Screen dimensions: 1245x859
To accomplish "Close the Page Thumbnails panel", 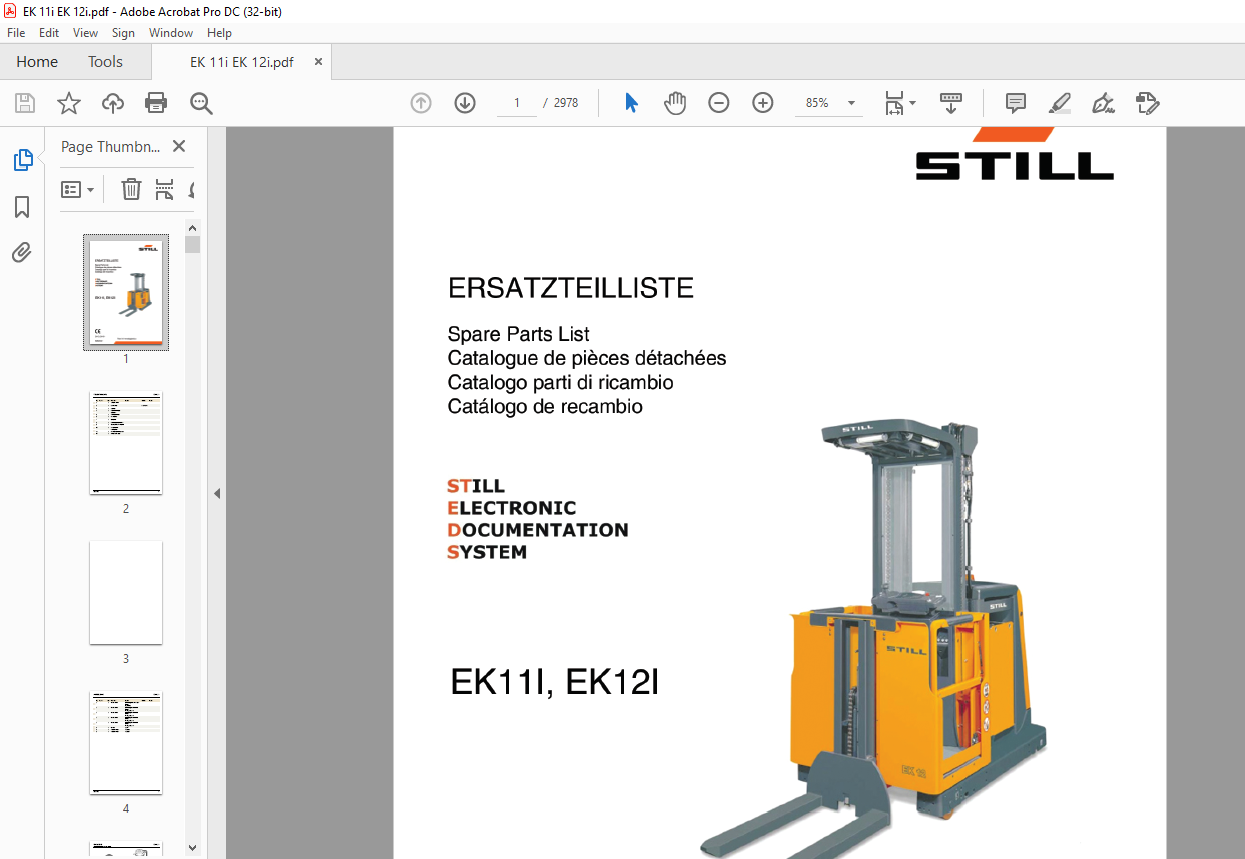I will (179, 146).
